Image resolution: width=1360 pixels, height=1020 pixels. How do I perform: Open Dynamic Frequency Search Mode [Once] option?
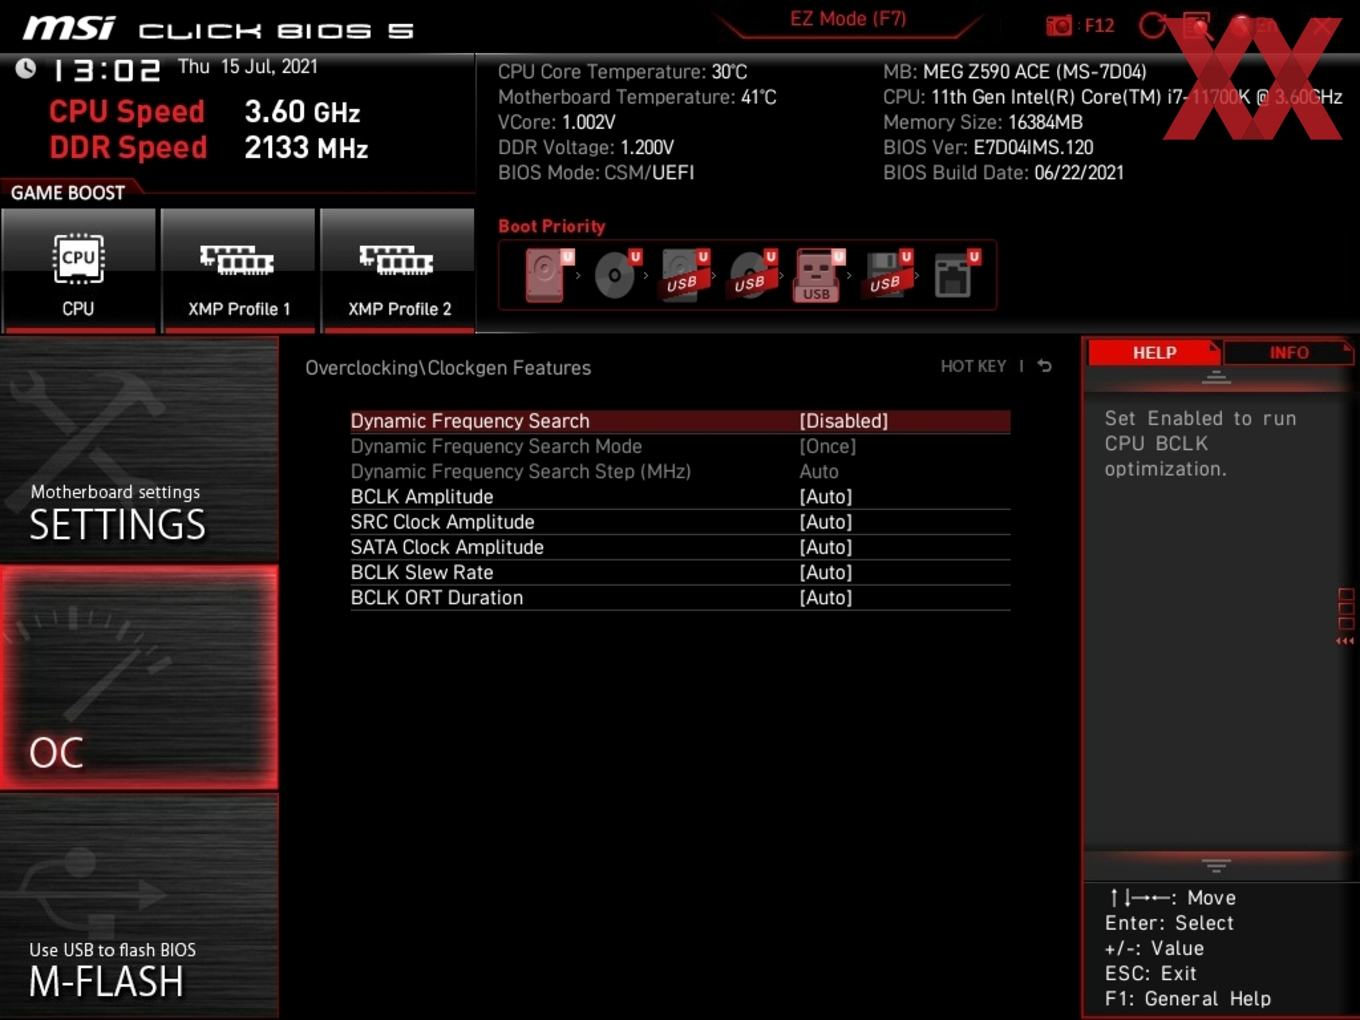[827, 446]
